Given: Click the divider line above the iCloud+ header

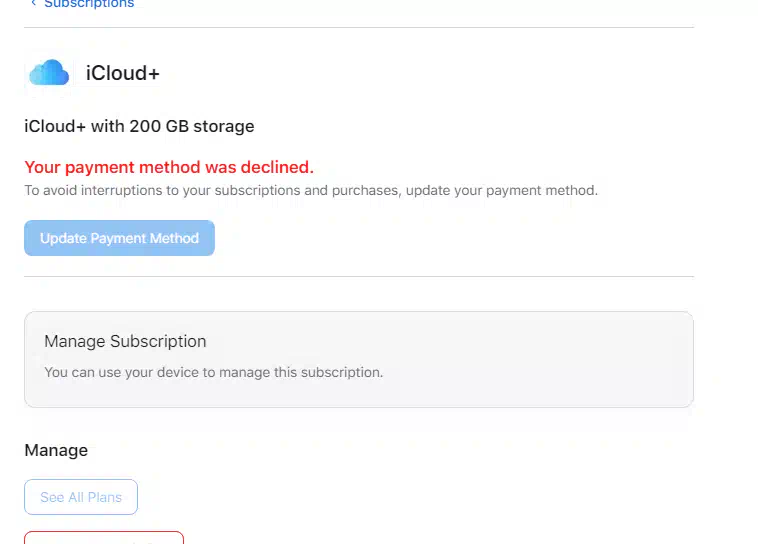Looking at the screenshot, I should [x=359, y=28].
